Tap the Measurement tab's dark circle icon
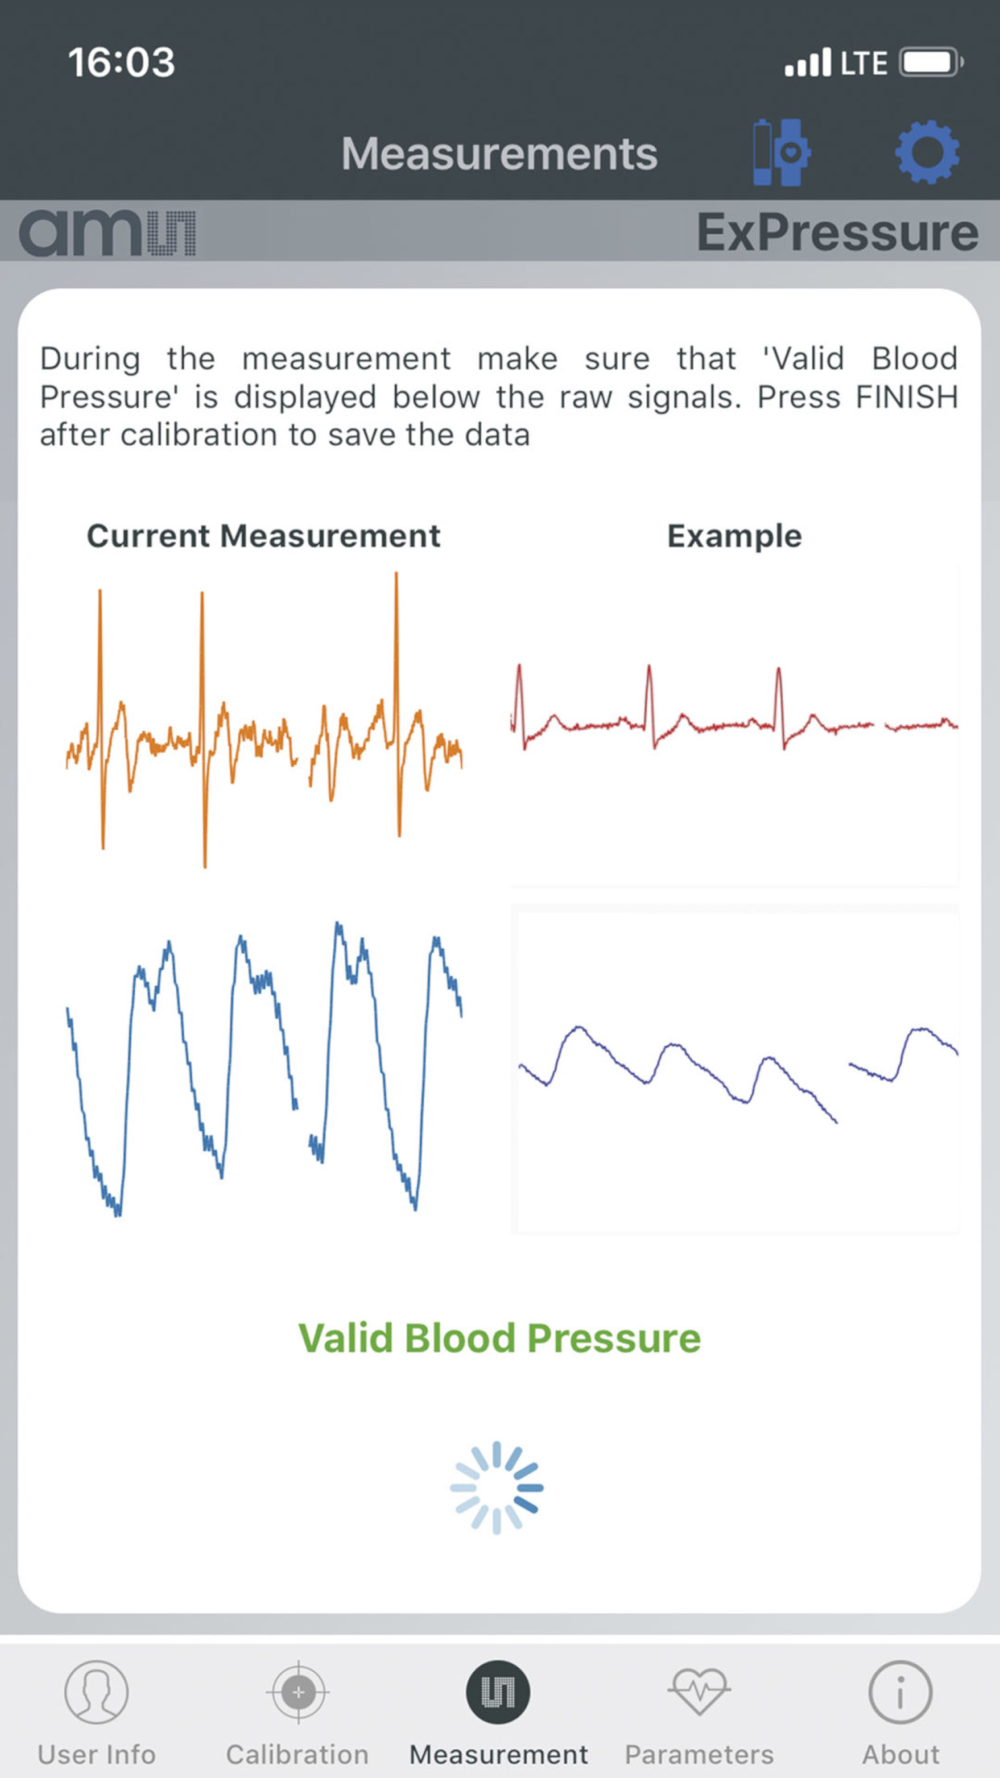The width and height of the screenshot is (1000, 1778). 498,1692
